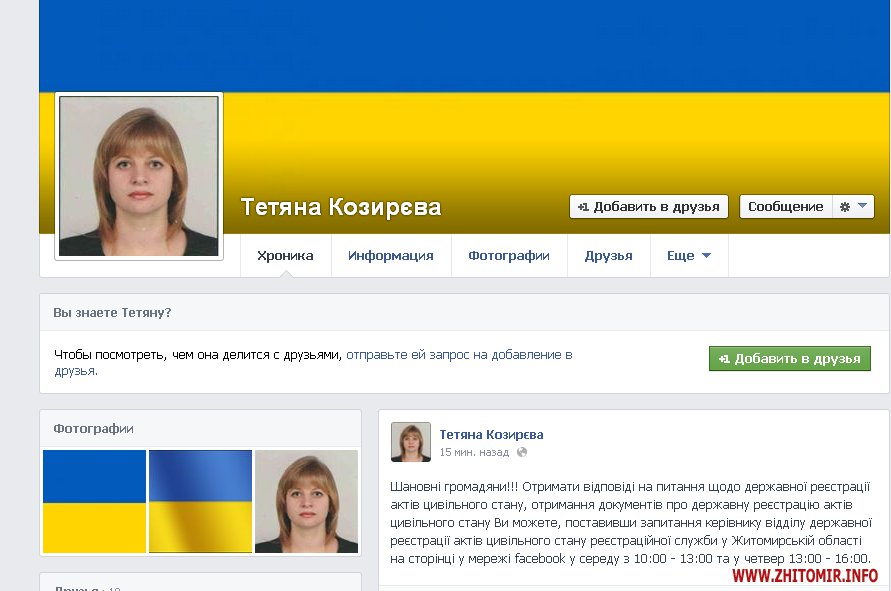Expand the dropdown arrow next to gear icon
This screenshot has height=591, width=891.
pyautogui.click(x=862, y=206)
